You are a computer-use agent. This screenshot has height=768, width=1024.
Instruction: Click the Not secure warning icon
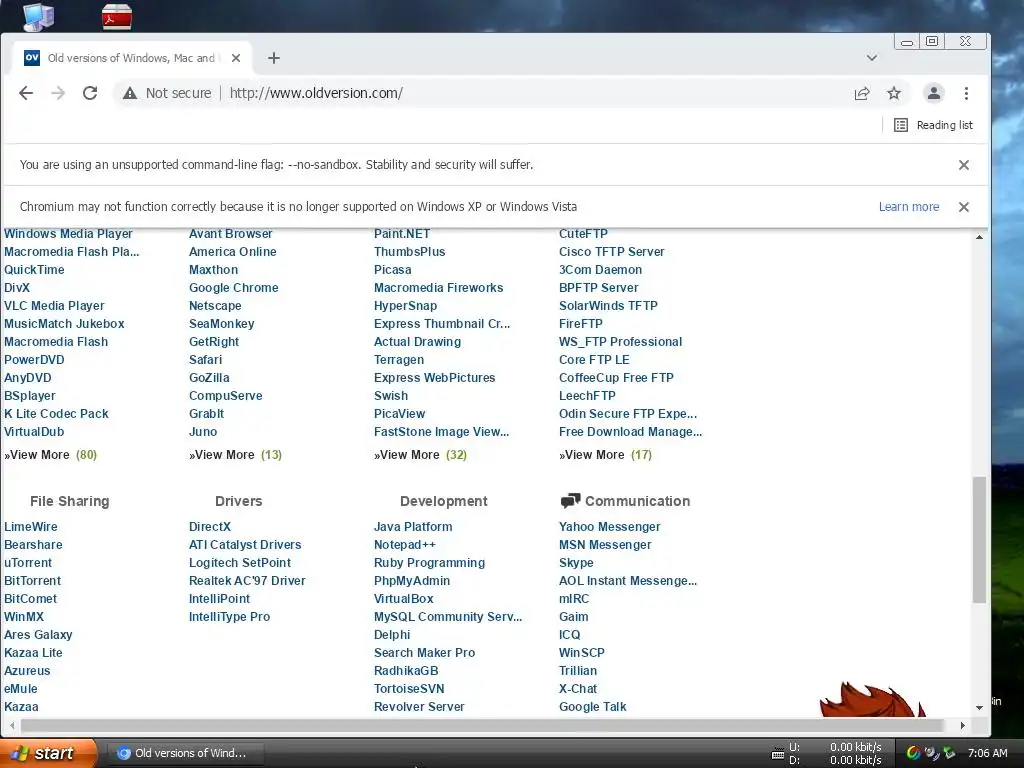pyautogui.click(x=130, y=93)
